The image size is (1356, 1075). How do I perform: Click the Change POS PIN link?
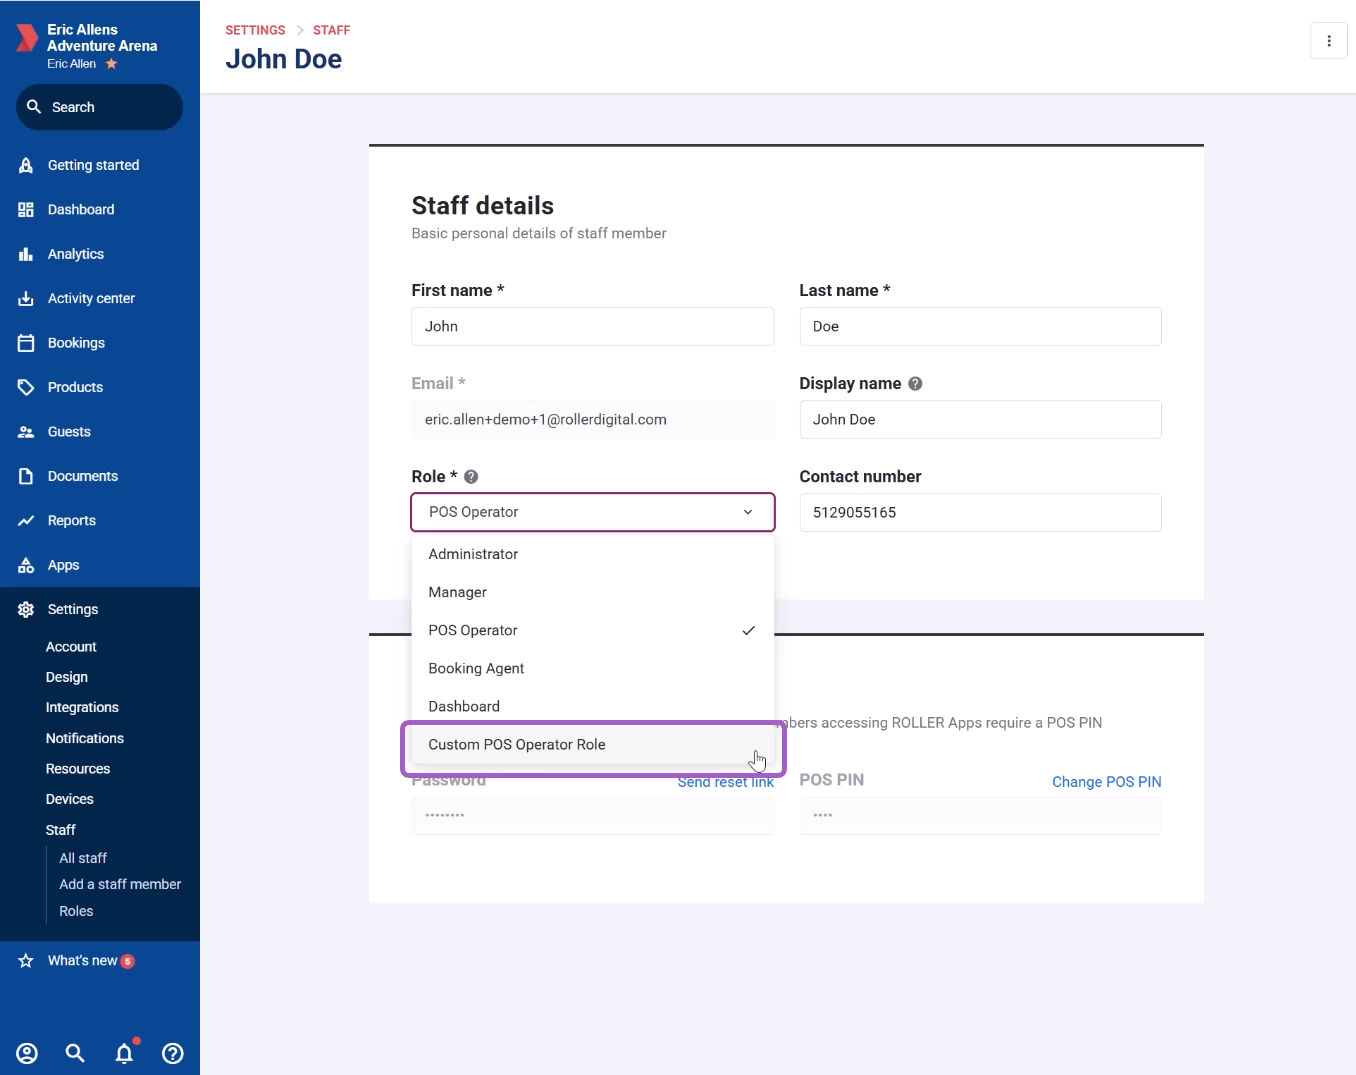(1106, 782)
